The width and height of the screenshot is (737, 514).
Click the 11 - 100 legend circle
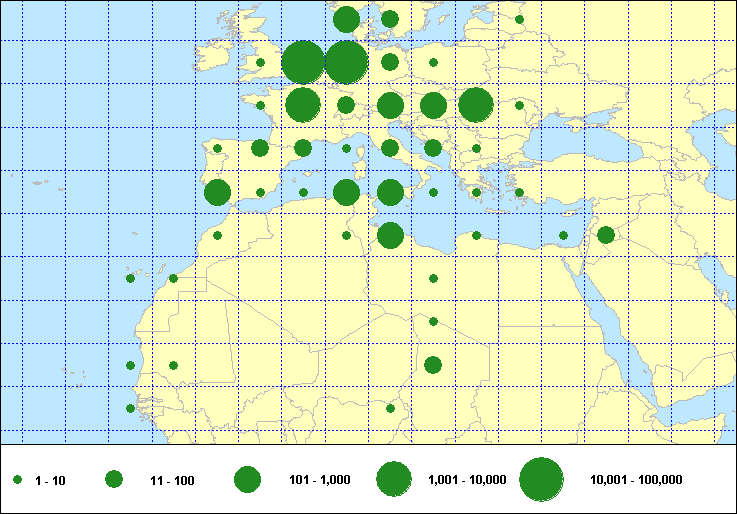pos(114,480)
